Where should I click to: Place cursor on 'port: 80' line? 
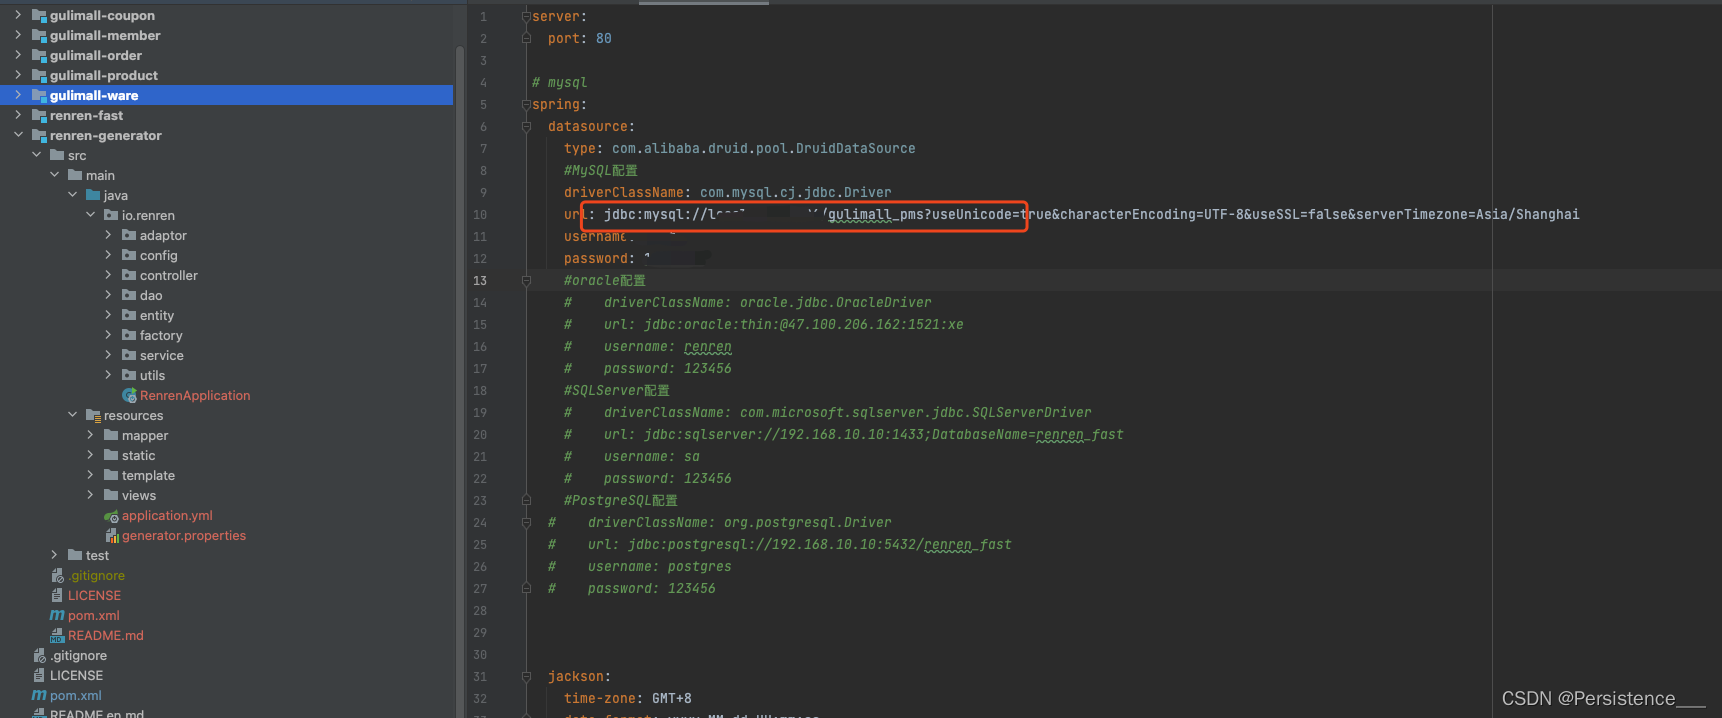(580, 39)
